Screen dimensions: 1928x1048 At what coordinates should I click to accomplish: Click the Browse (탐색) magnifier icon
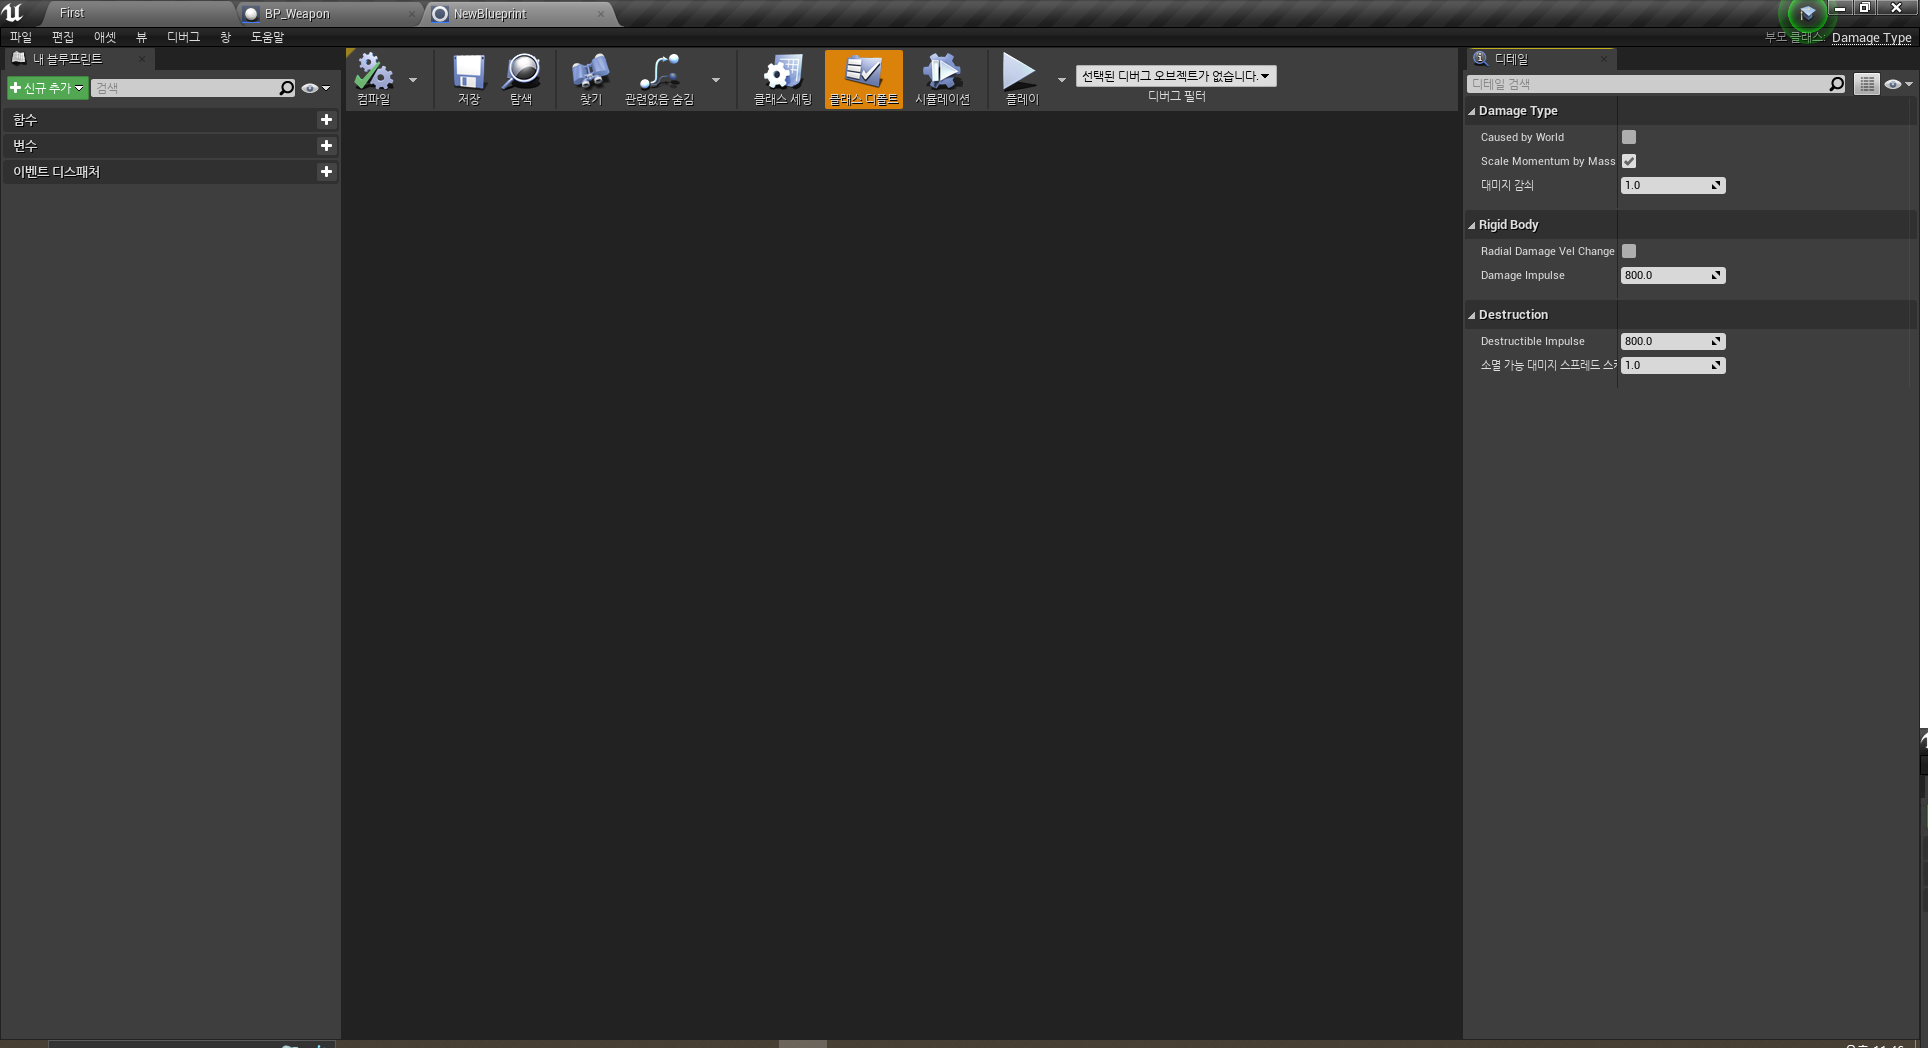[521, 79]
